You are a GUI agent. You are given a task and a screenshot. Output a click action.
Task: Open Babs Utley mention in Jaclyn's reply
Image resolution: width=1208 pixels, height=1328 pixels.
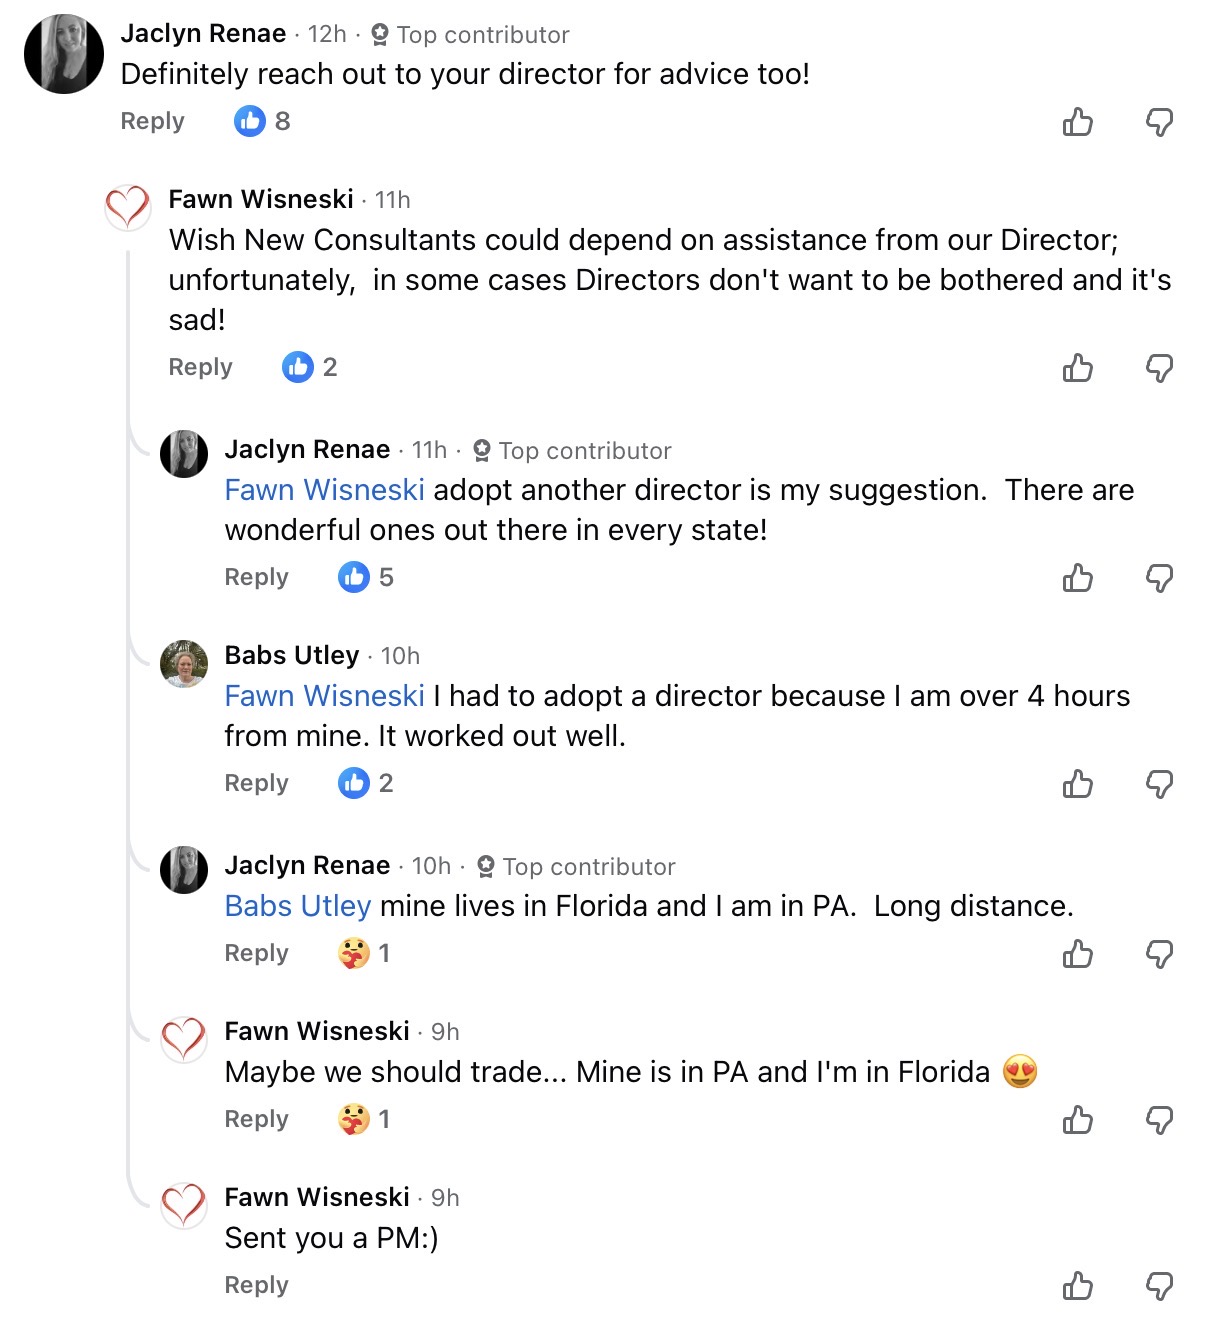[x=298, y=906]
